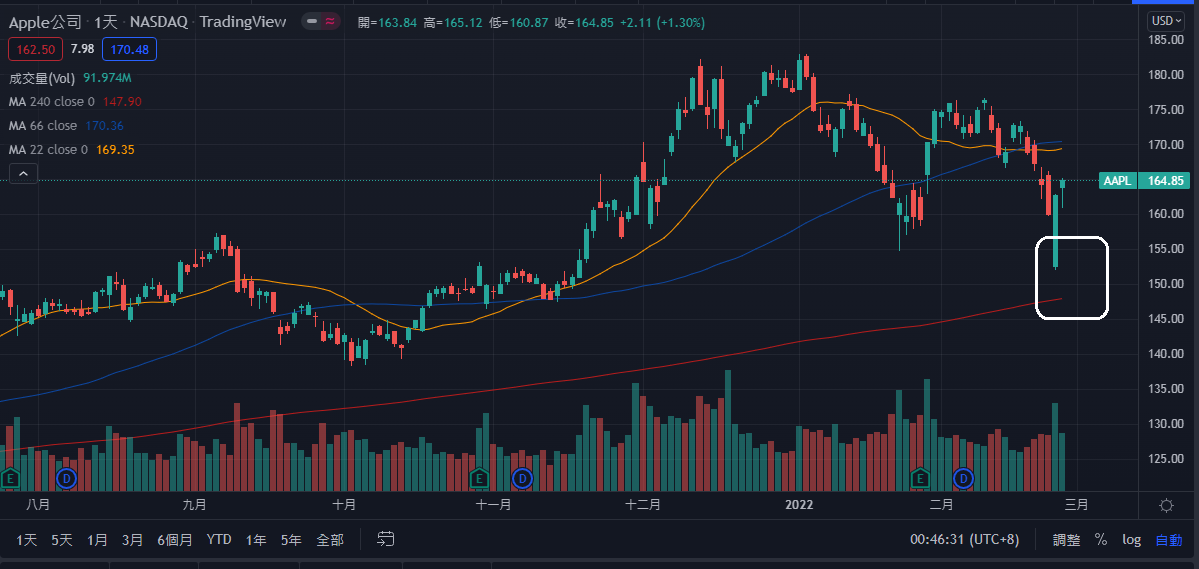Click the 147.90 MA 240 value
1199x569 pixels.
[x=122, y=101]
